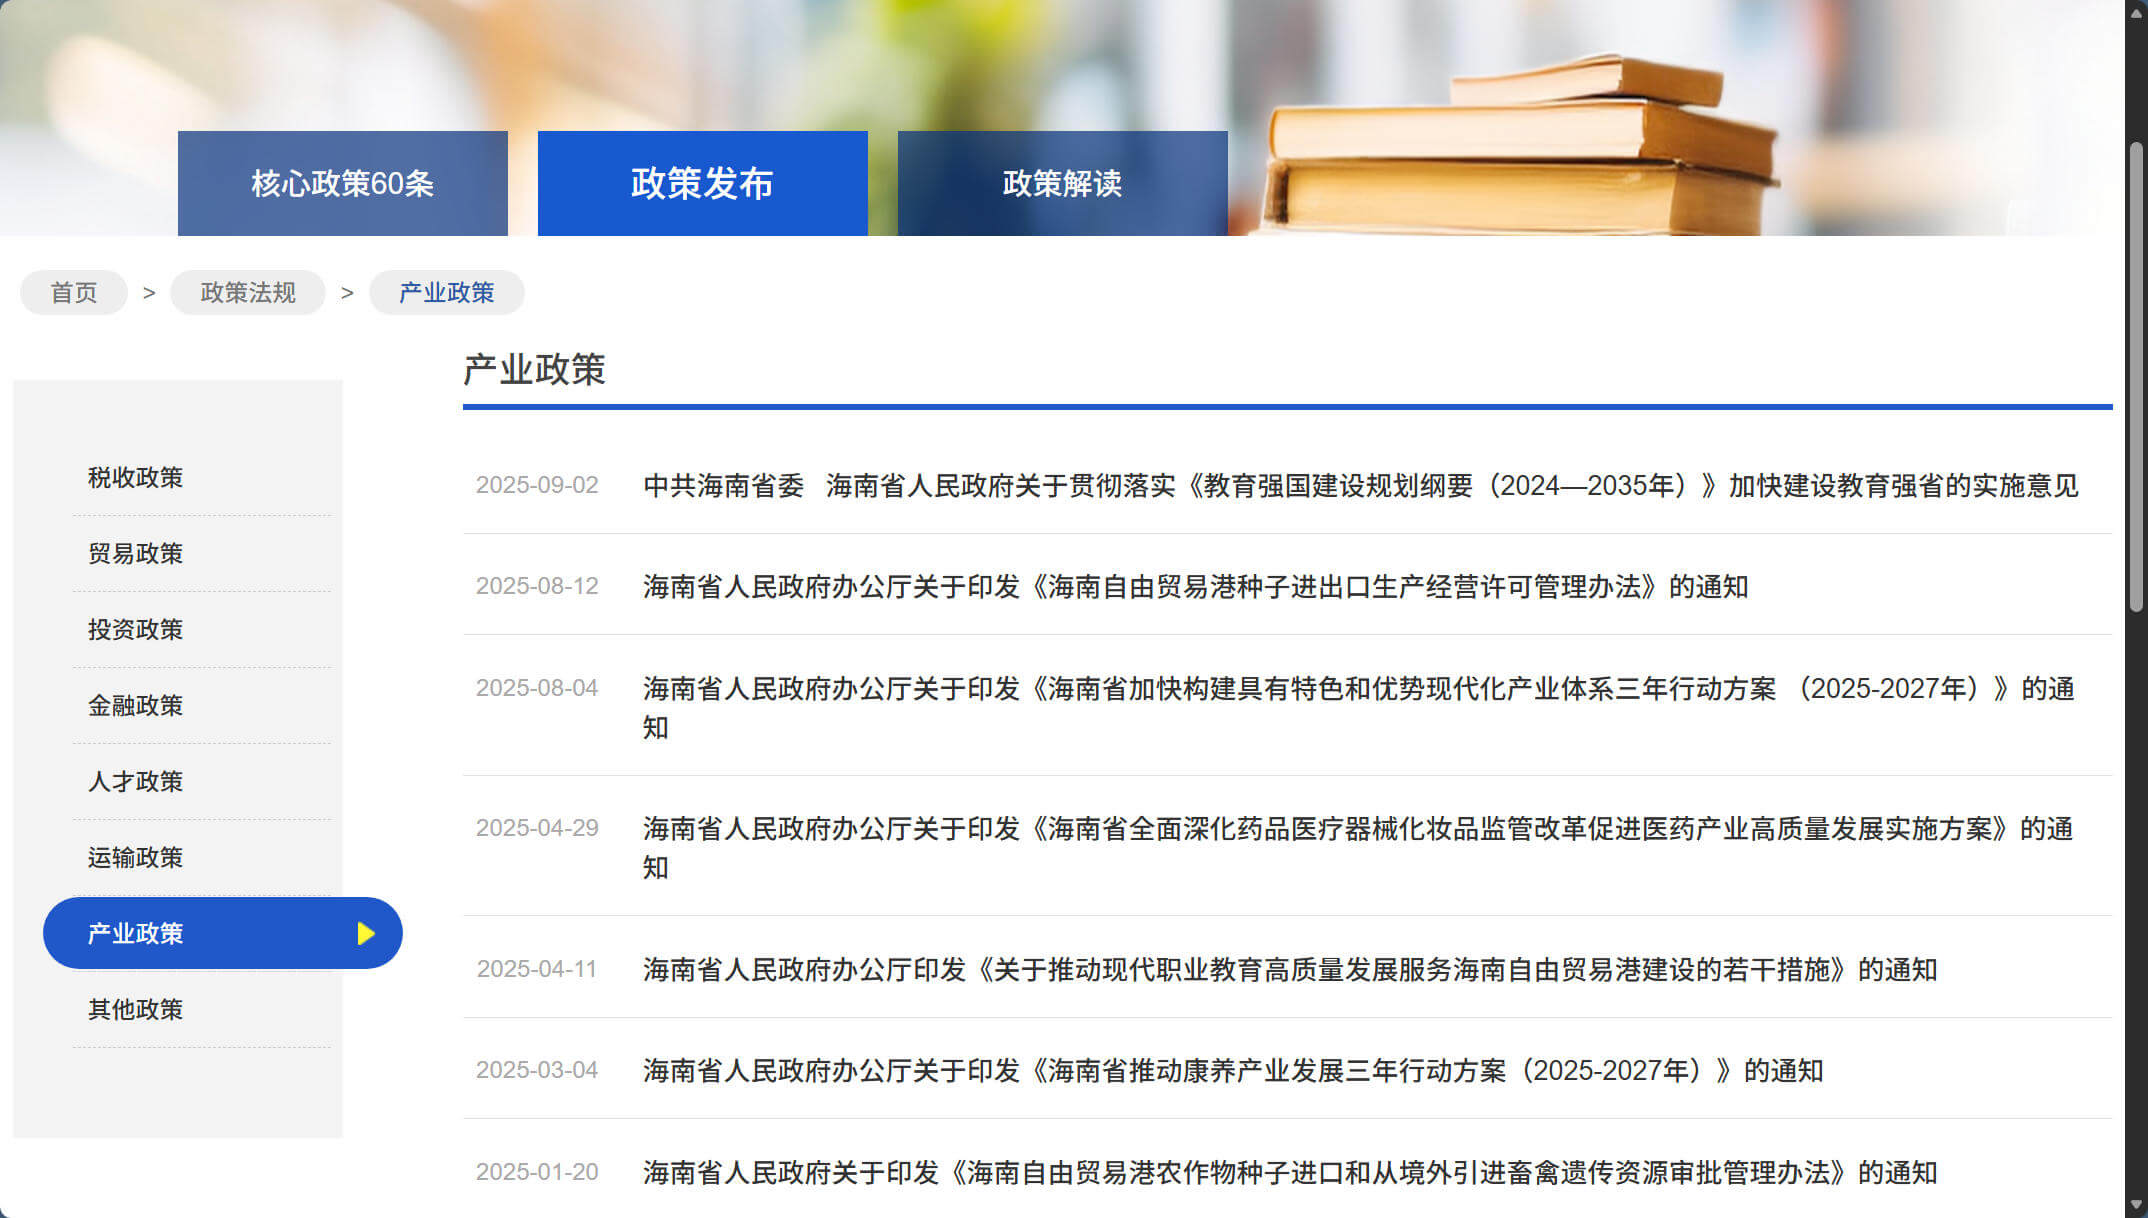Viewport: 2148px width, 1218px height.
Task: Open the 康养产业发展三年行动方案 notice
Action: pos(1232,1071)
